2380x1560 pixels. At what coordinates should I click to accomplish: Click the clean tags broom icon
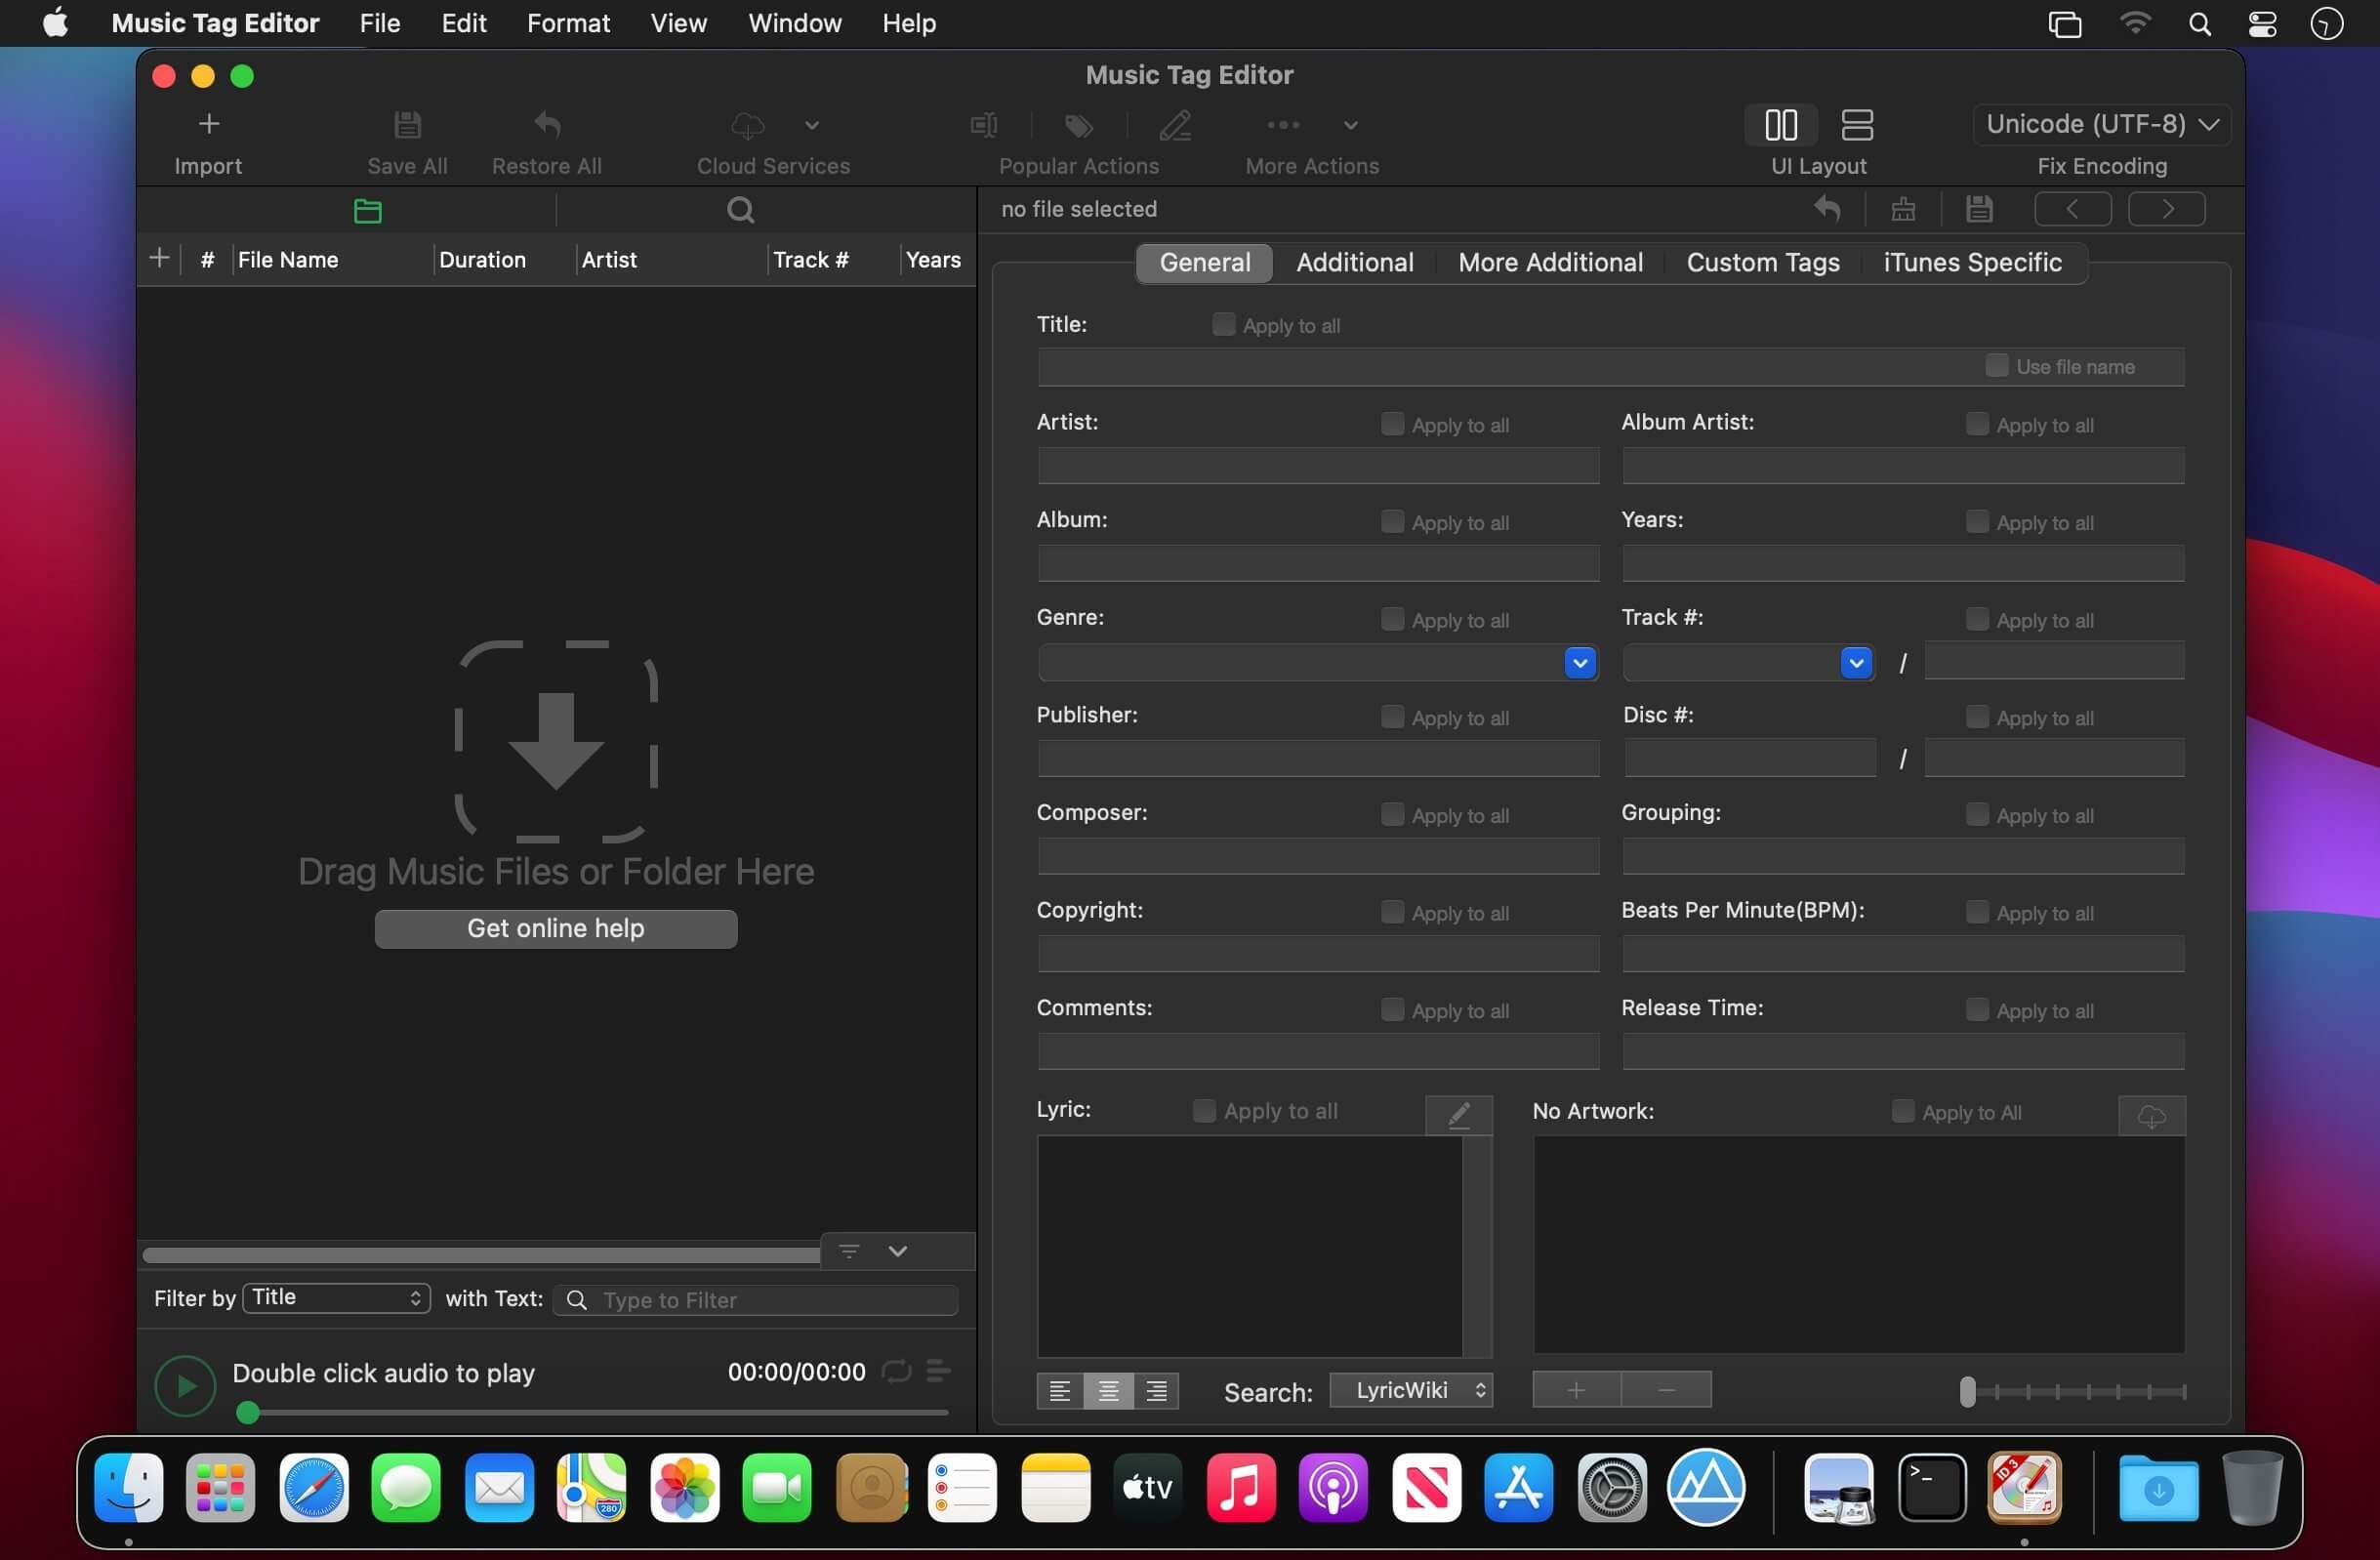pyautogui.click(x=1902, y=209)
